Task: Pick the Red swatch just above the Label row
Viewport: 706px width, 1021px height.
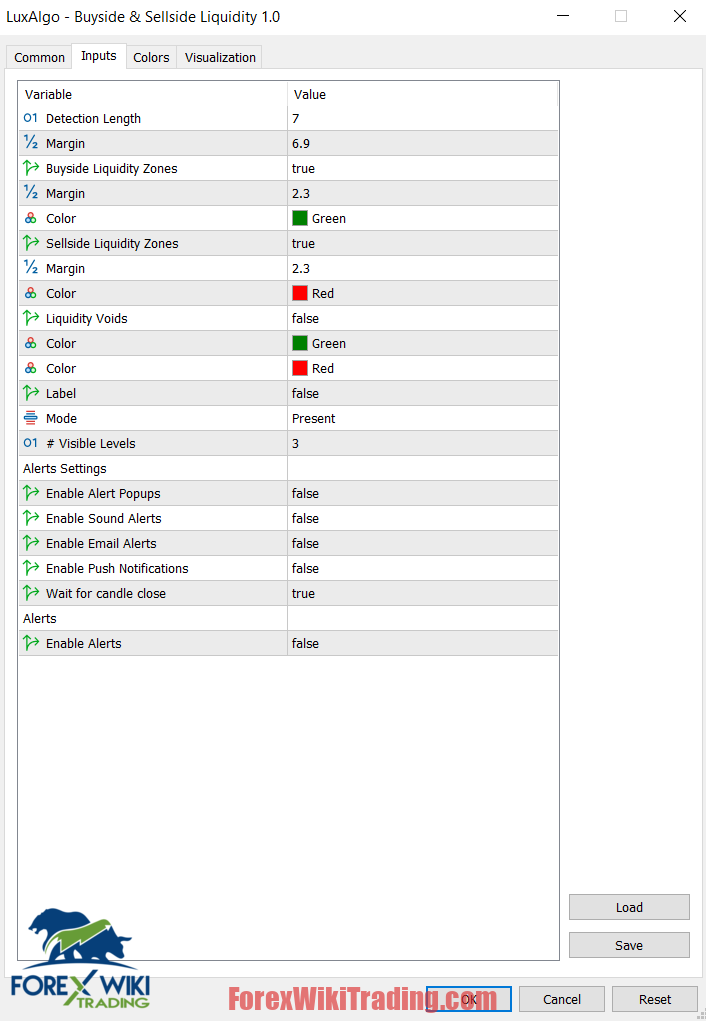Action: click(x=300, y=368)
